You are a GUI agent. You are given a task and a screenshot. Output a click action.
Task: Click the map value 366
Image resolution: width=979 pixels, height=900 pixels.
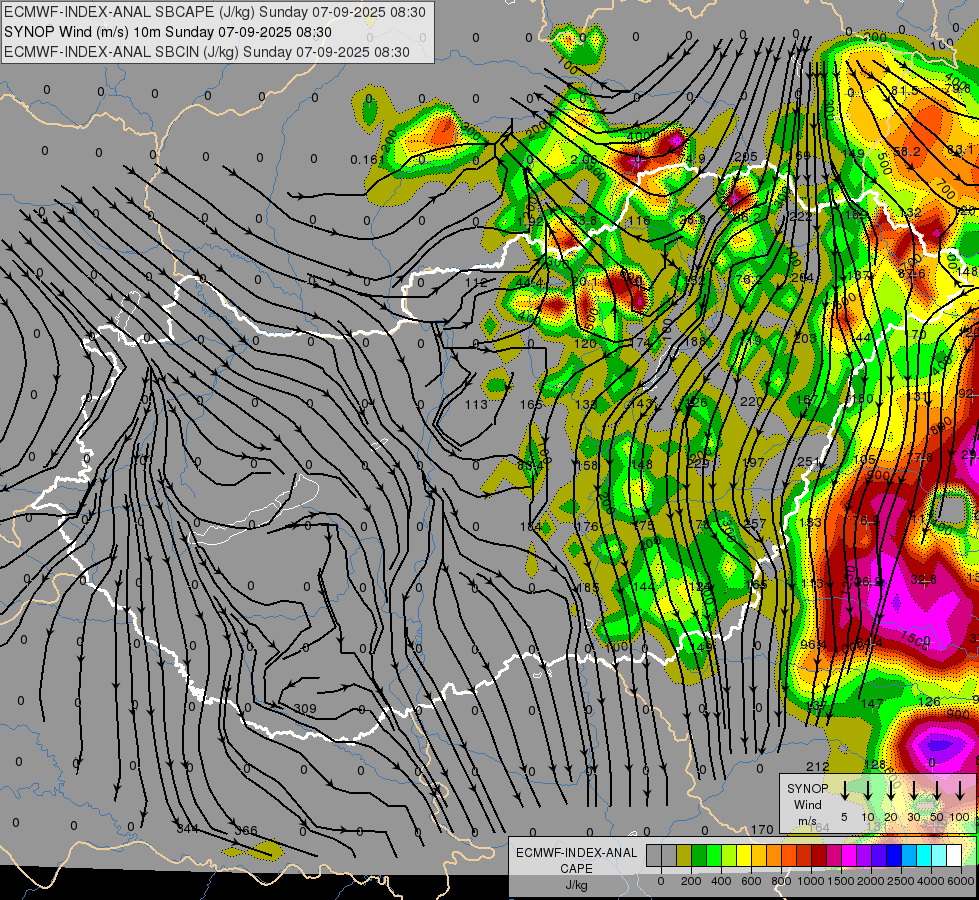coord(246,831)
